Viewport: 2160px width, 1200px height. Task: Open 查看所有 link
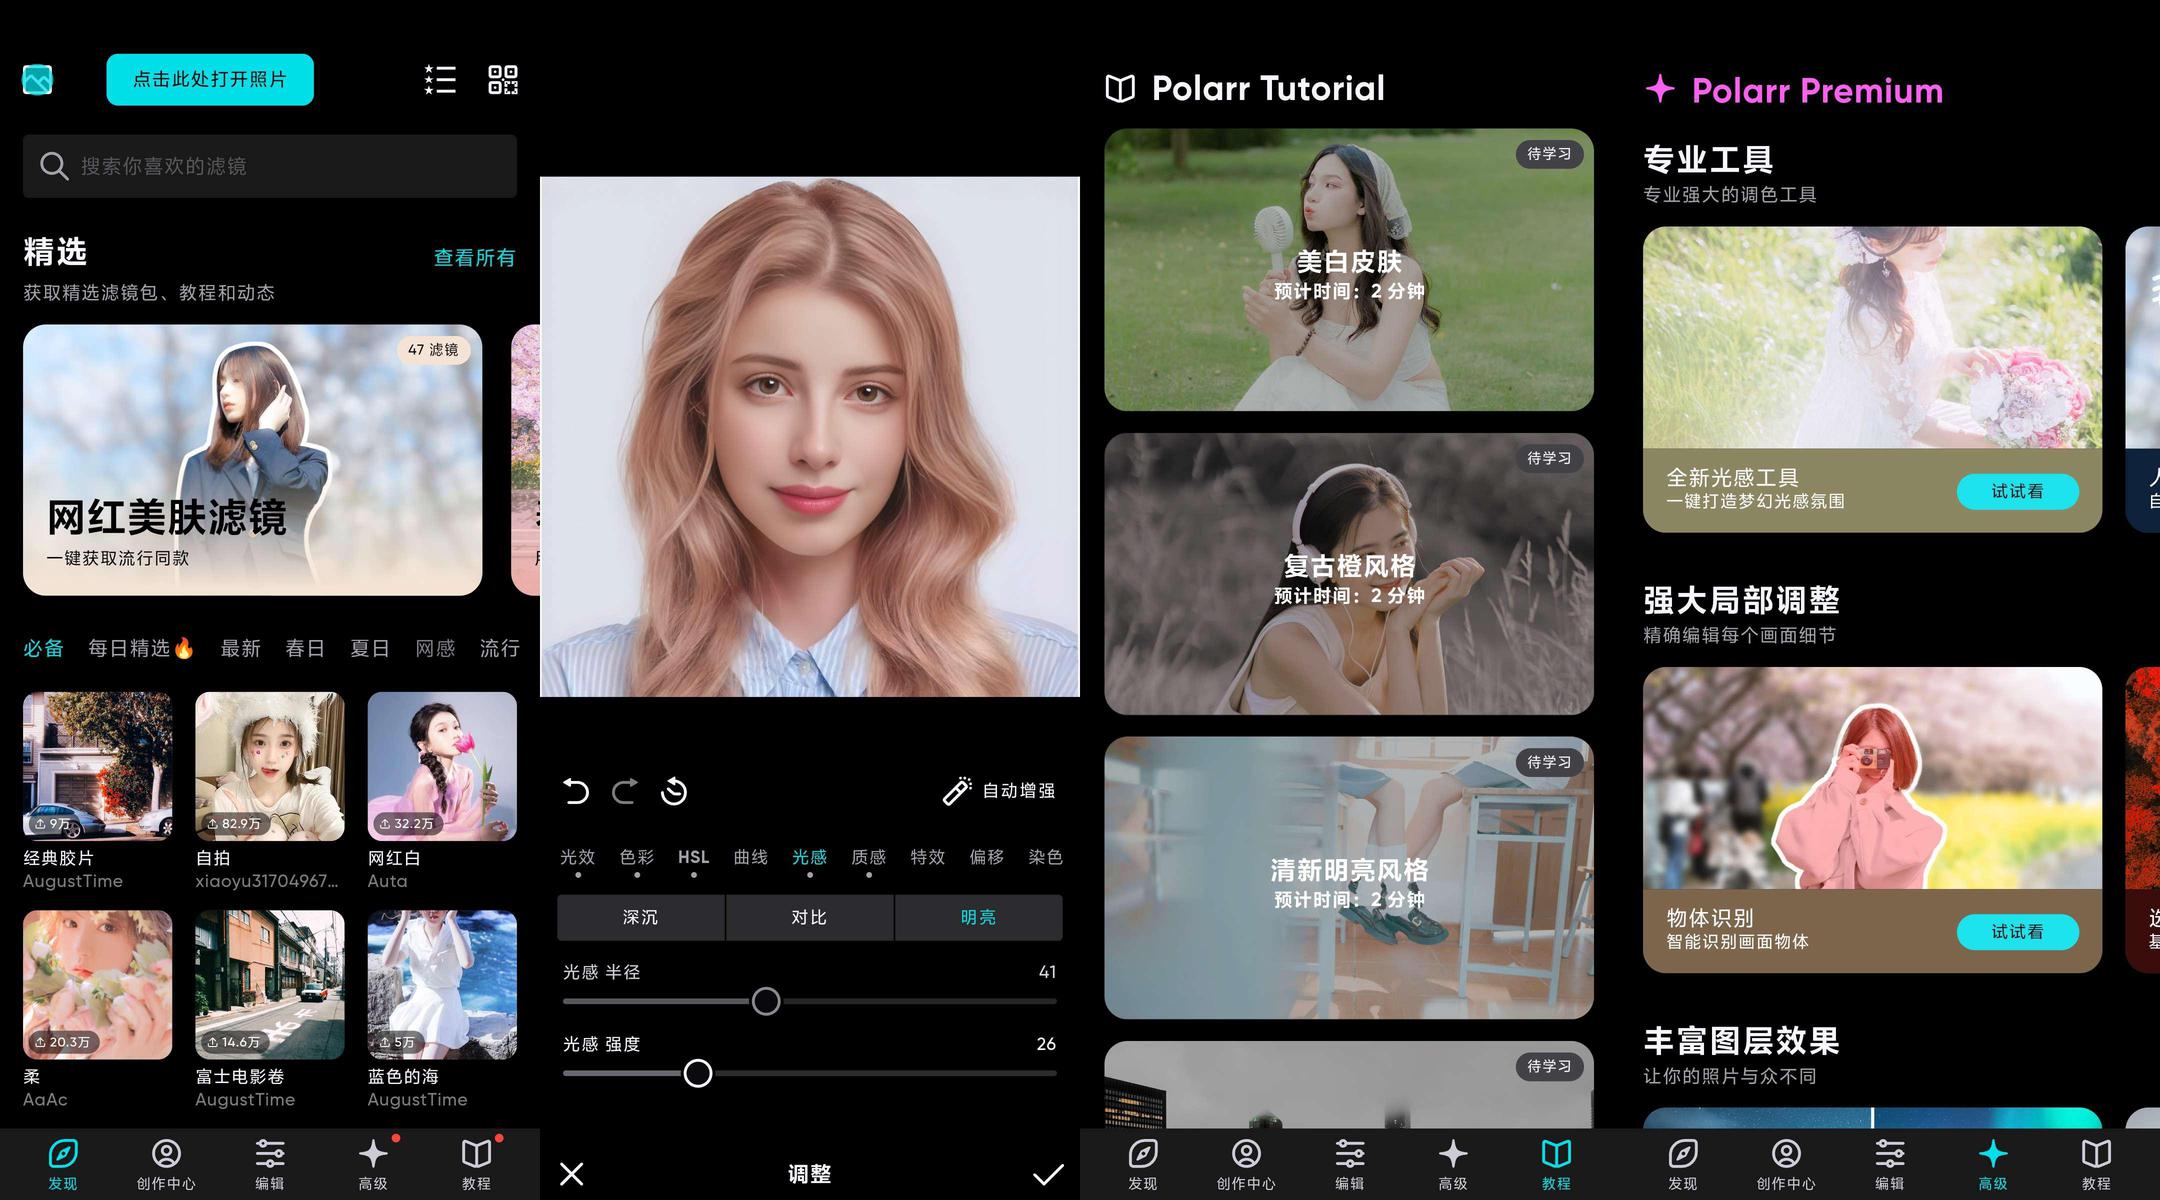[x=475, y=257]
